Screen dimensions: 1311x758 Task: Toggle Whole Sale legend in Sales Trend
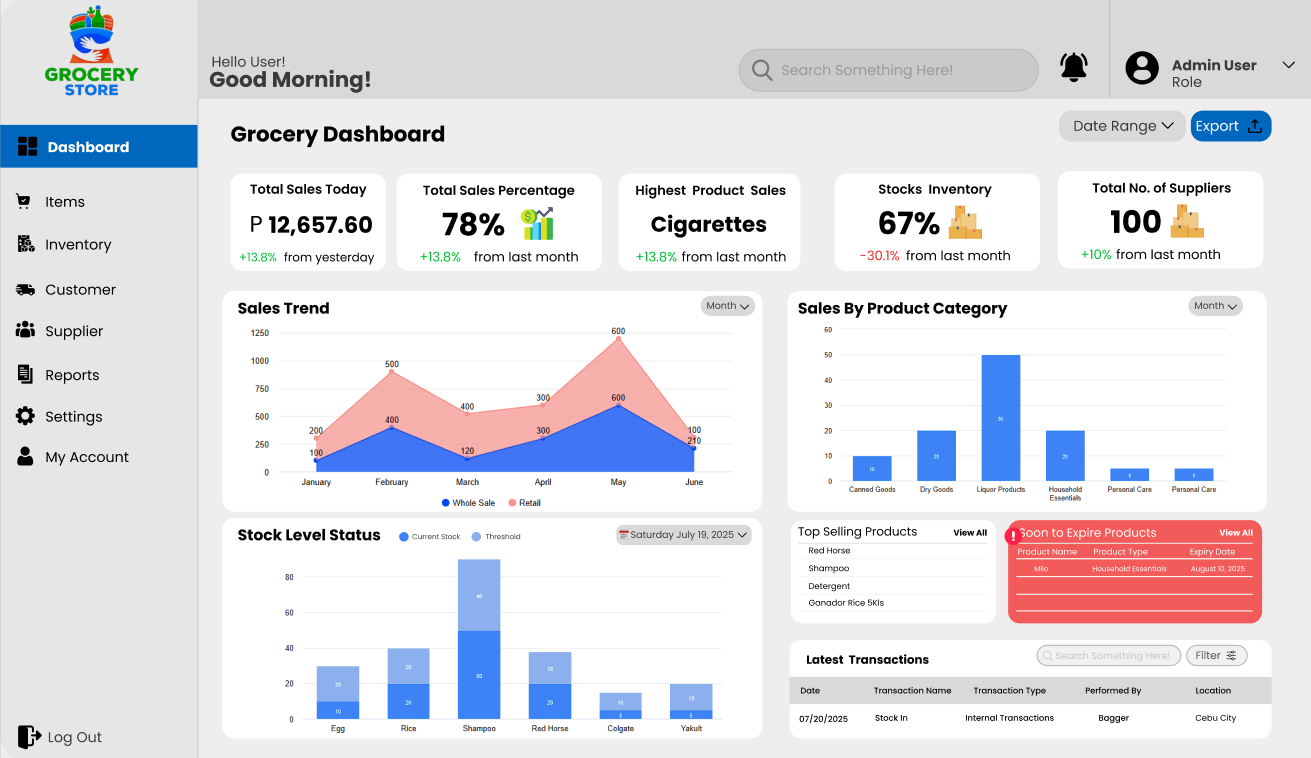468,503
